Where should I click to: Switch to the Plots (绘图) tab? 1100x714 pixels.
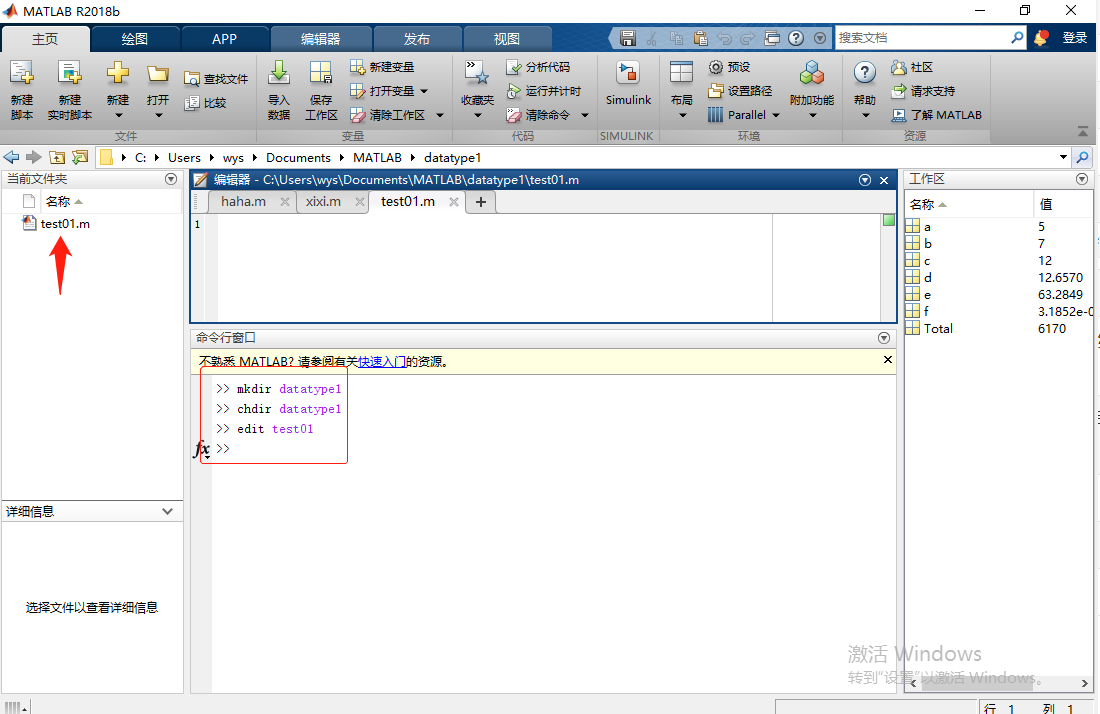point(135,39)
